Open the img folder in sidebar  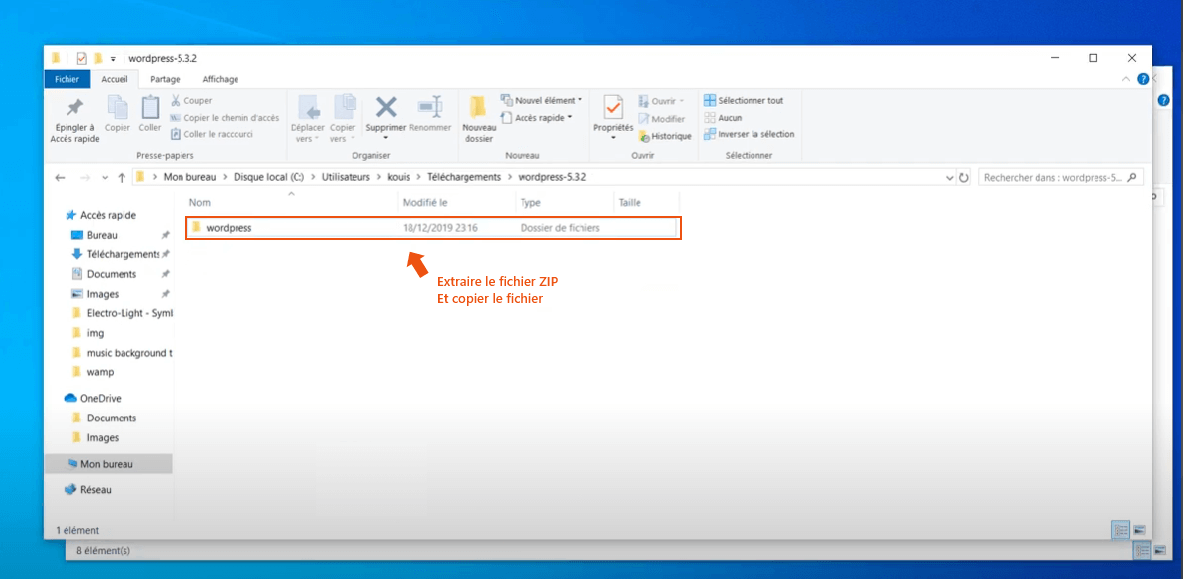(88, 333)
